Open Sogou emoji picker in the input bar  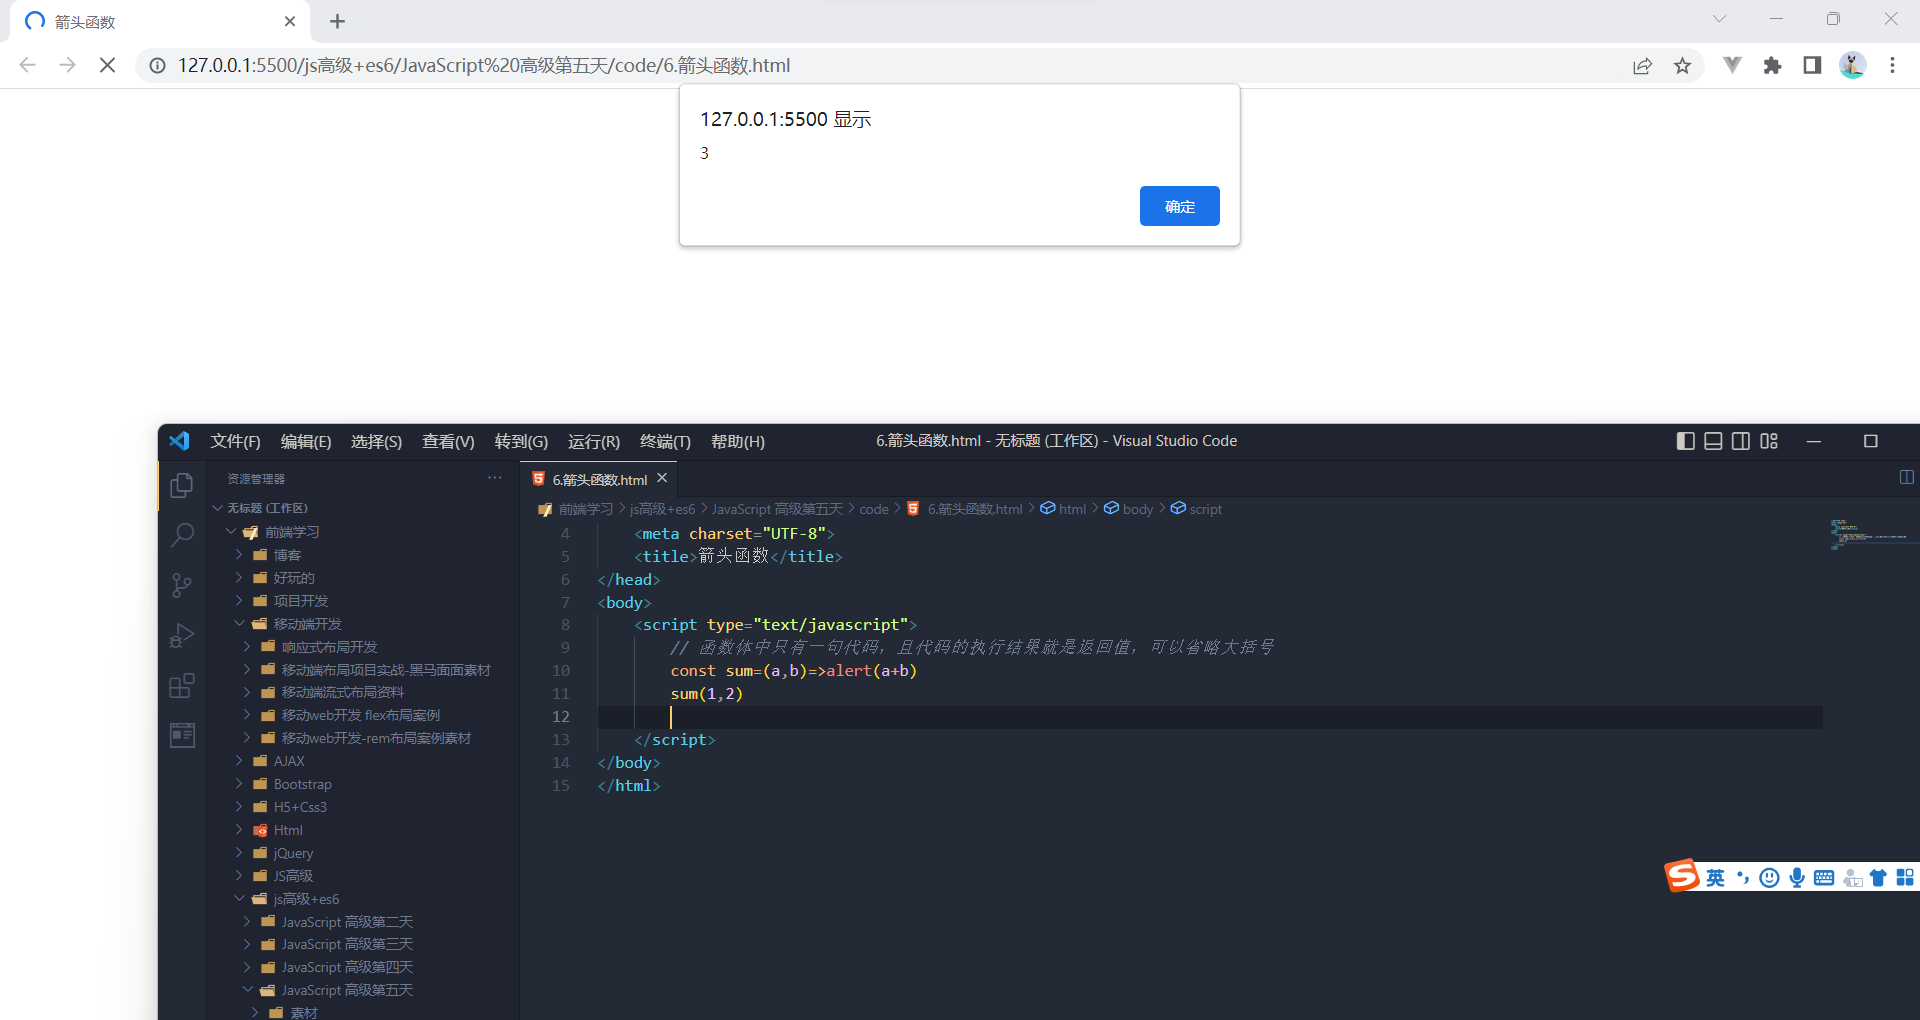(1769, 877)
